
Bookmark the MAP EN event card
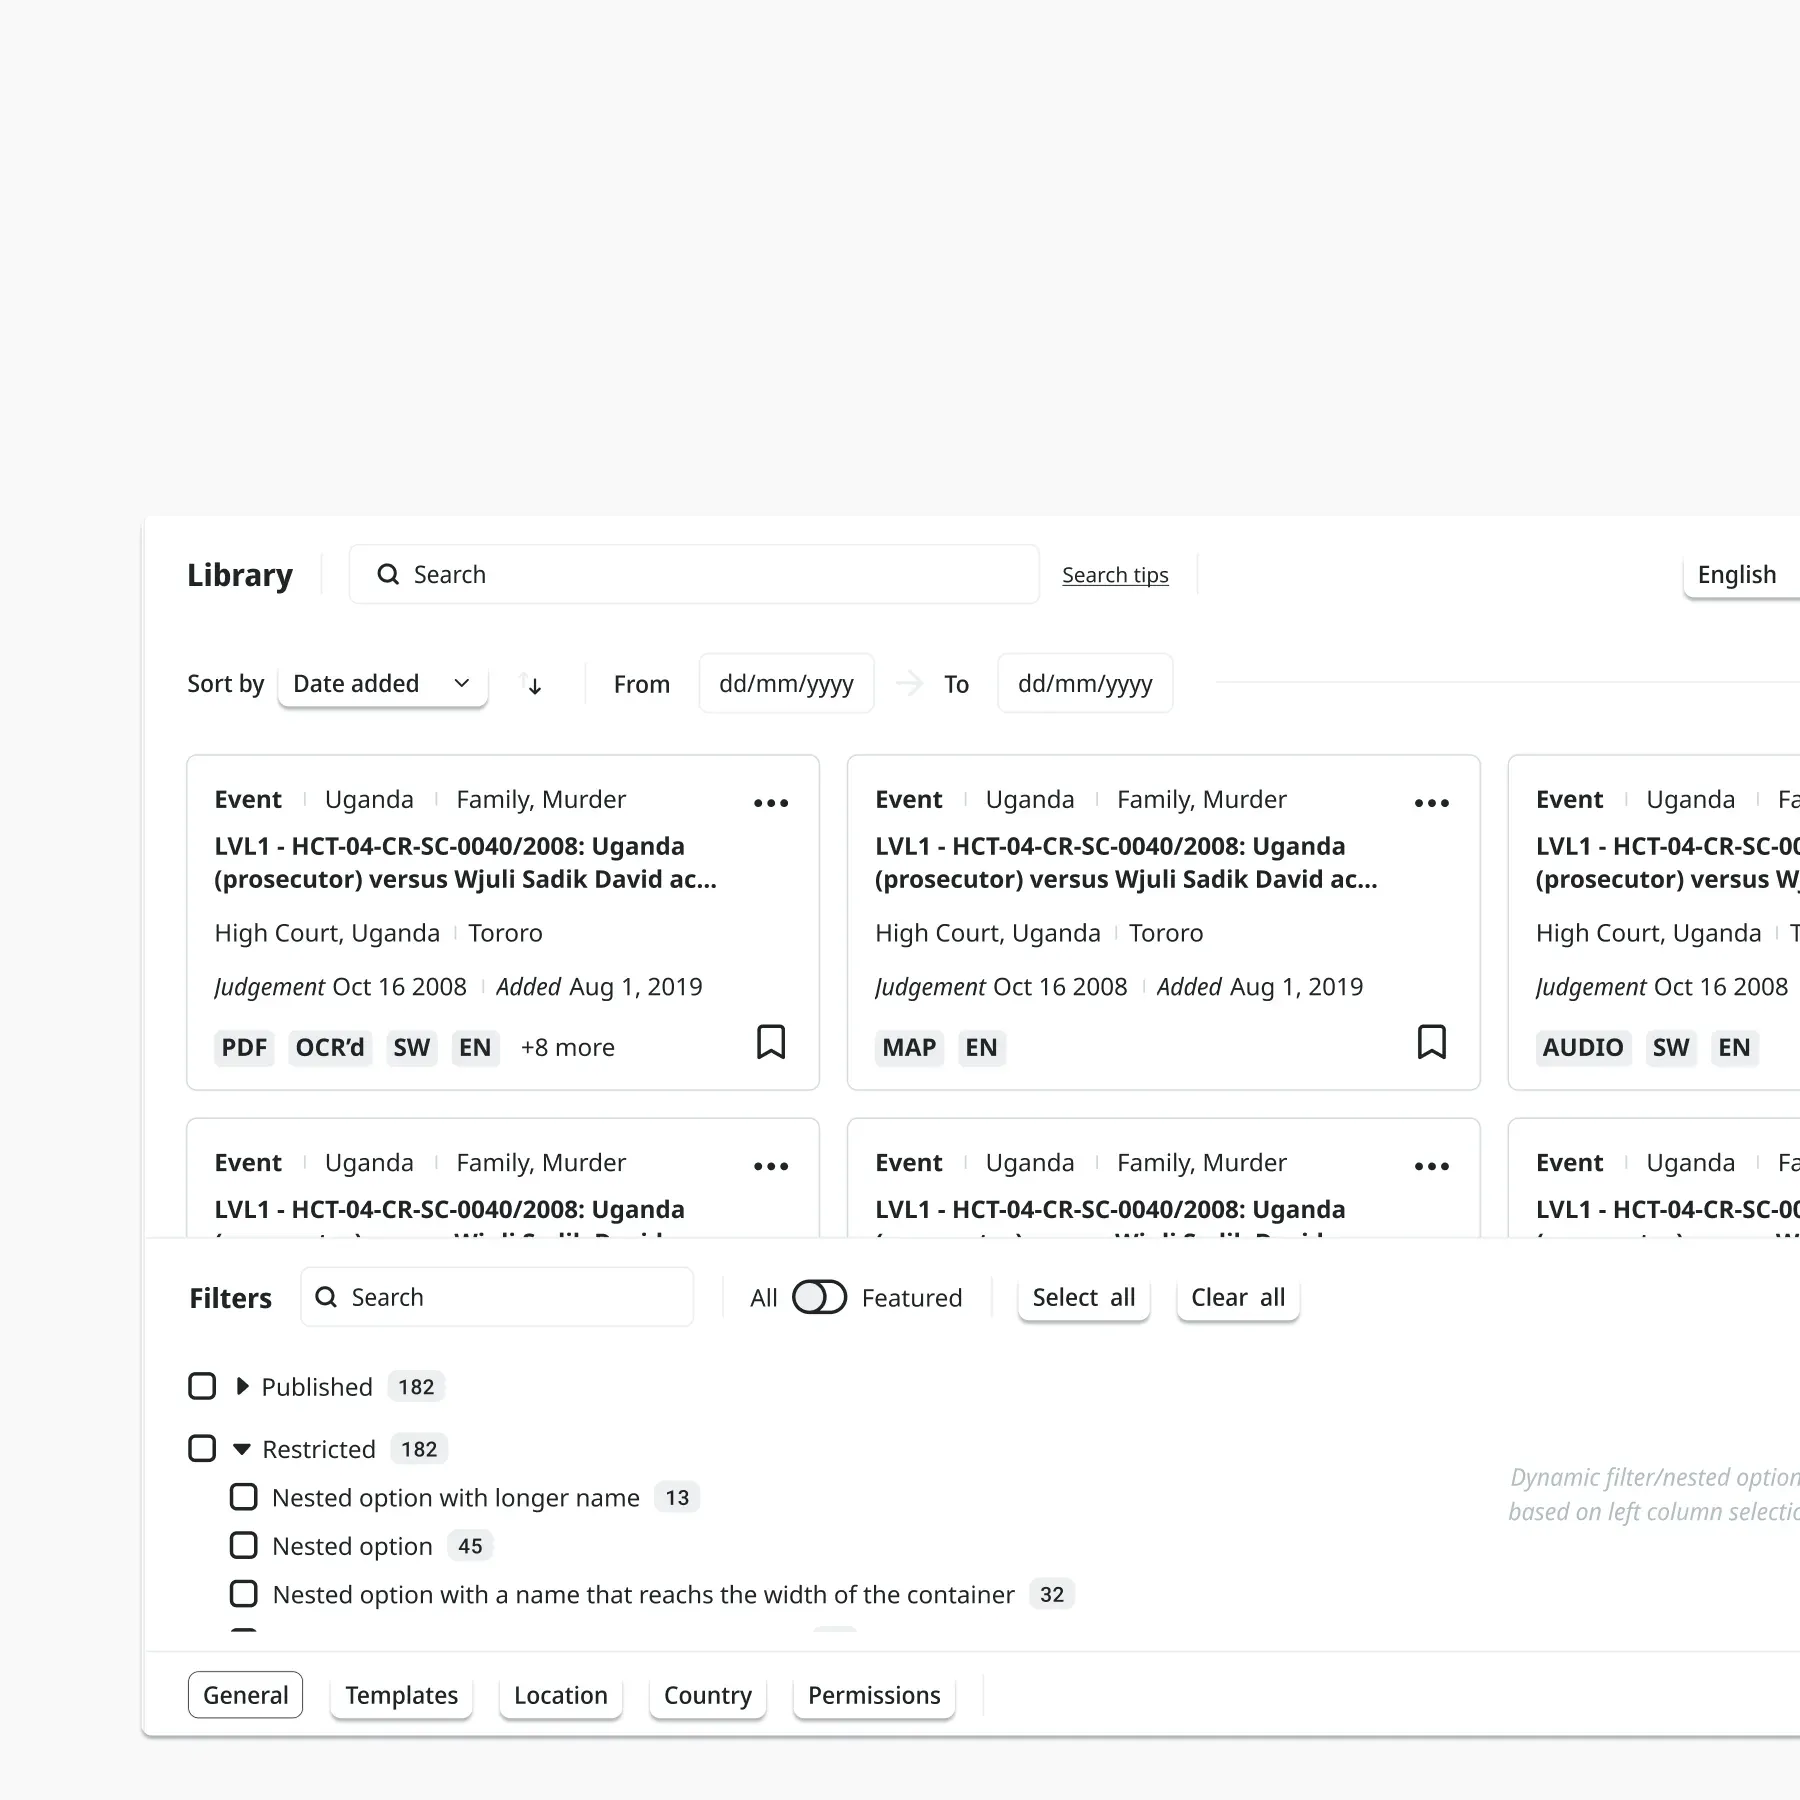pos(1431,1042)
